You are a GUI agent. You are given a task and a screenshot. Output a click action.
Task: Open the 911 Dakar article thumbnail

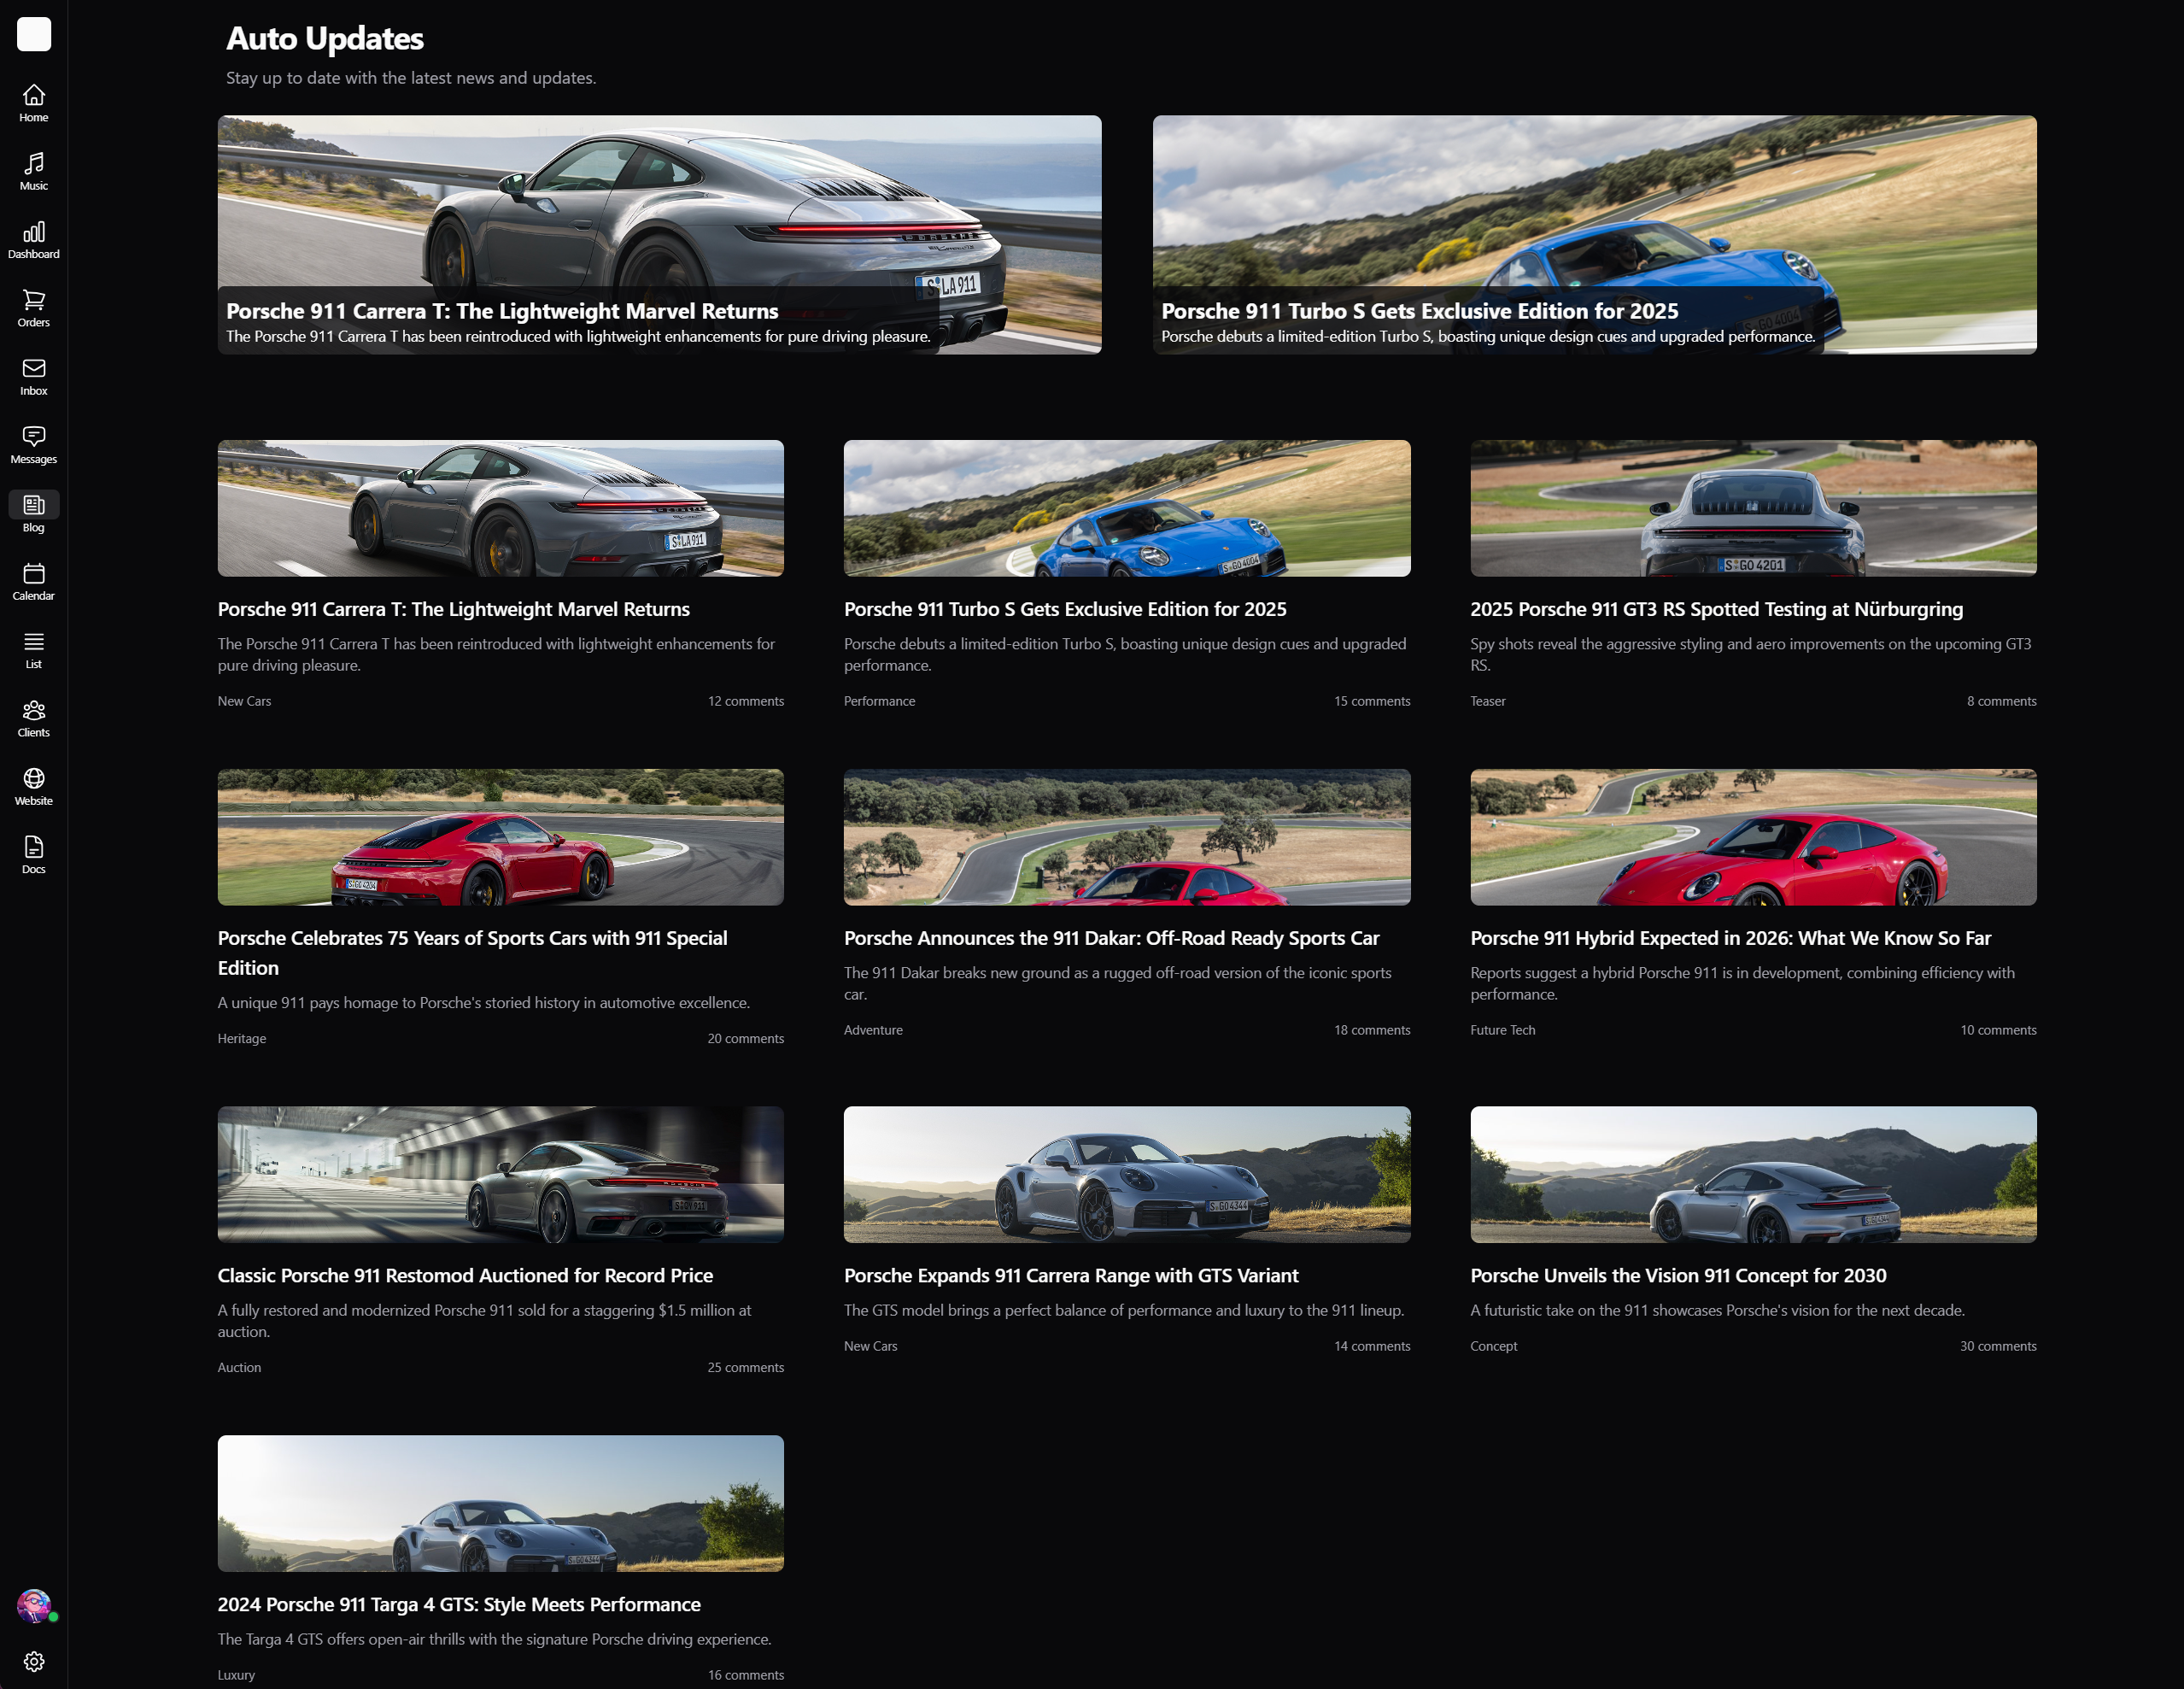(1127, 837)
